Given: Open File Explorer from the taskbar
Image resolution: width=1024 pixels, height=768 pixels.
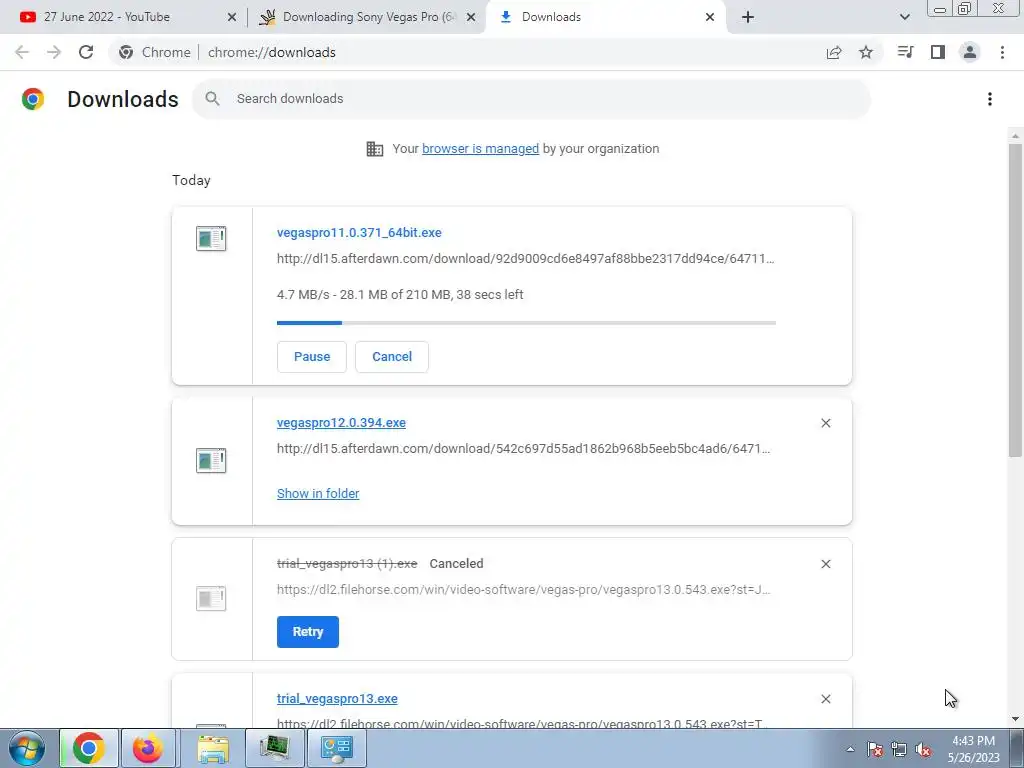Looking at the screenshot, I should tap(213, 748).
